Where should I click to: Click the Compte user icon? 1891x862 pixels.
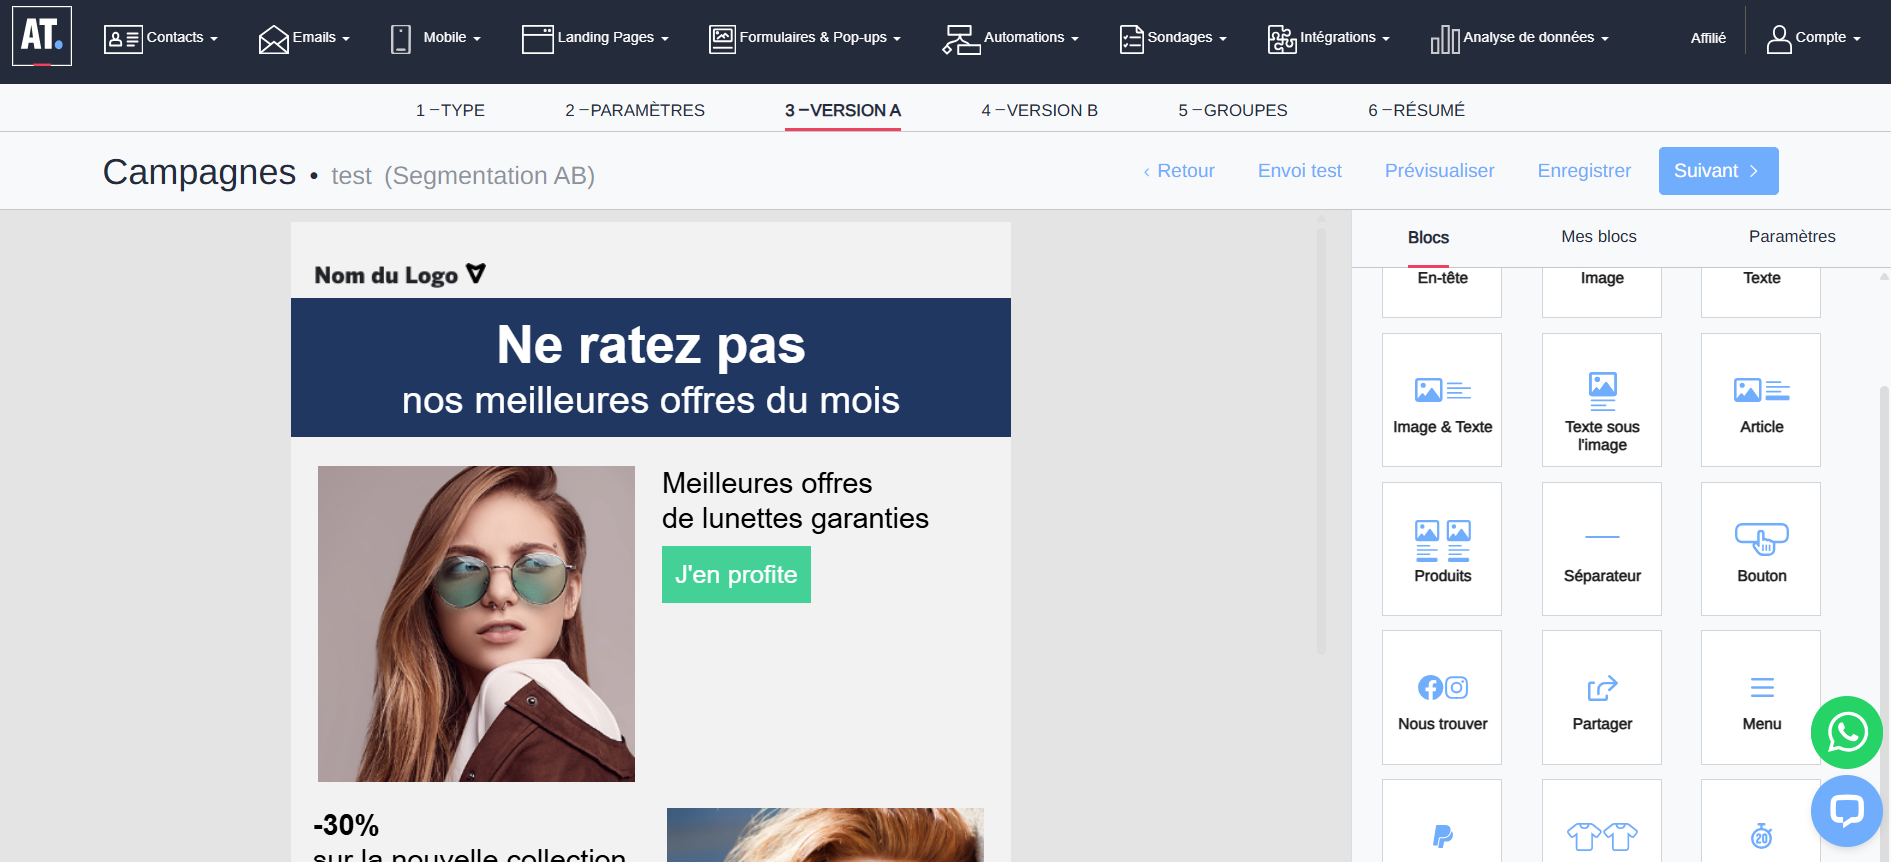click(1779, 39)
